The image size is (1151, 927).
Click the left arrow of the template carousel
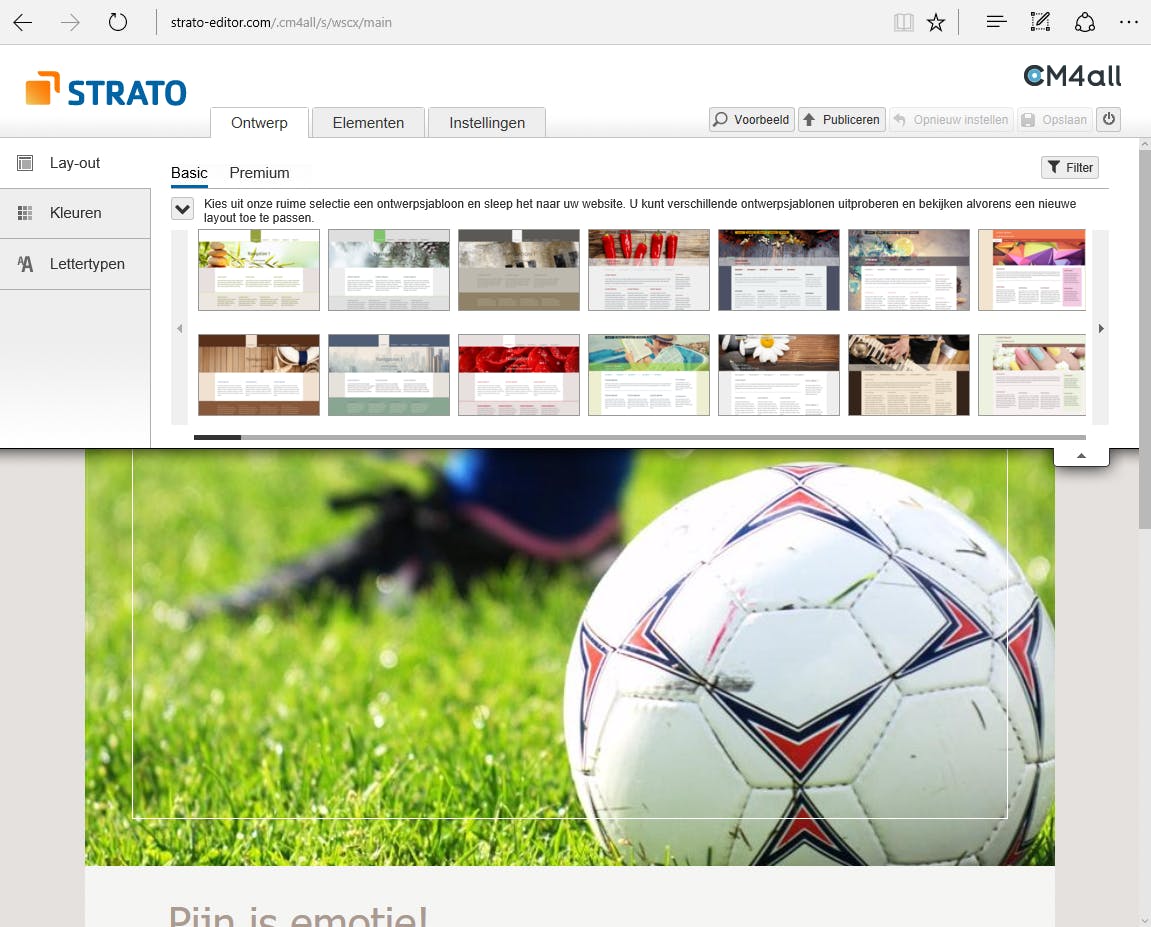pyautogui.click(x=180, y=328)
